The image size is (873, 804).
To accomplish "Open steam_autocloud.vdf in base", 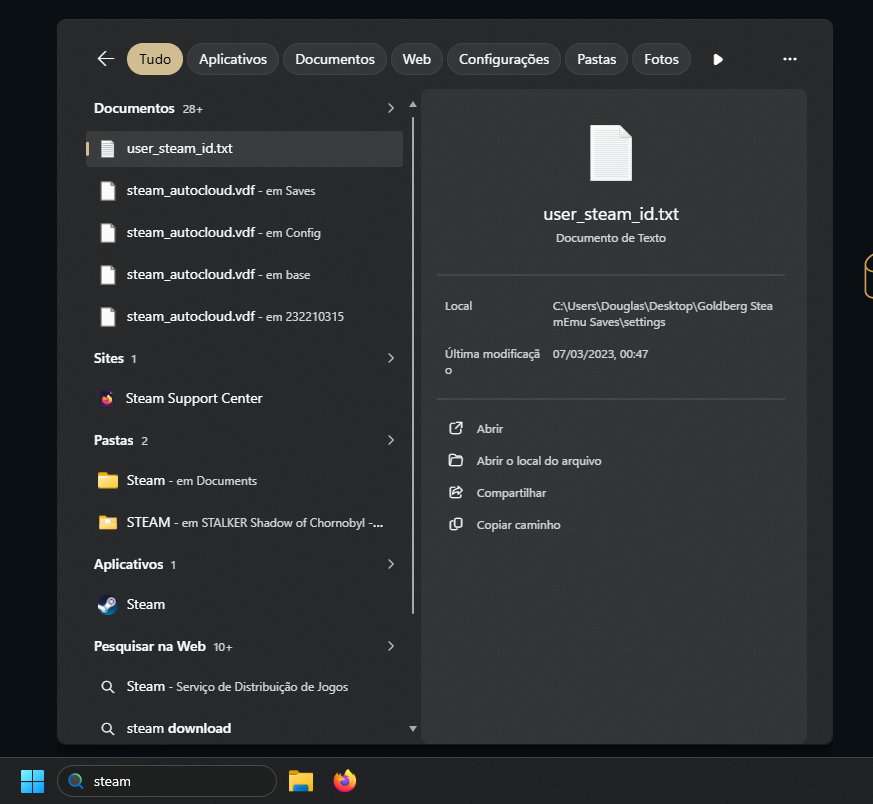I will tap(244, 274).
